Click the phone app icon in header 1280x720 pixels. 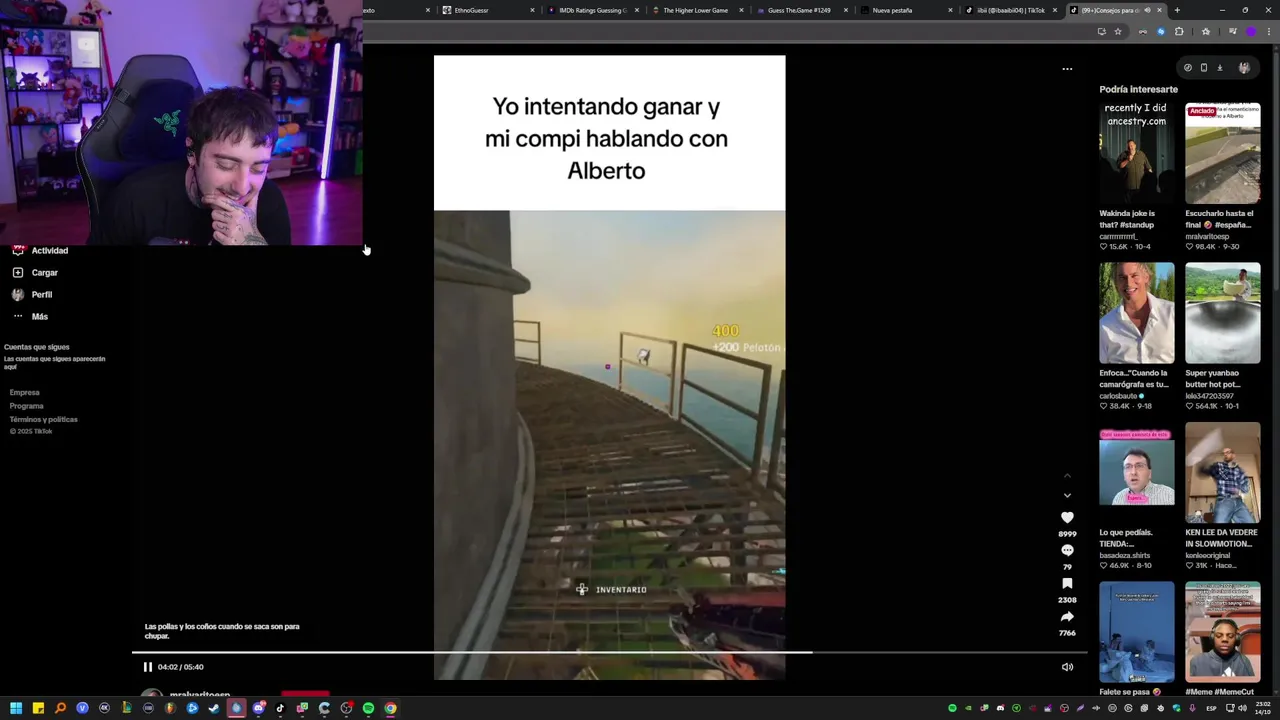tap(1204, 67)
